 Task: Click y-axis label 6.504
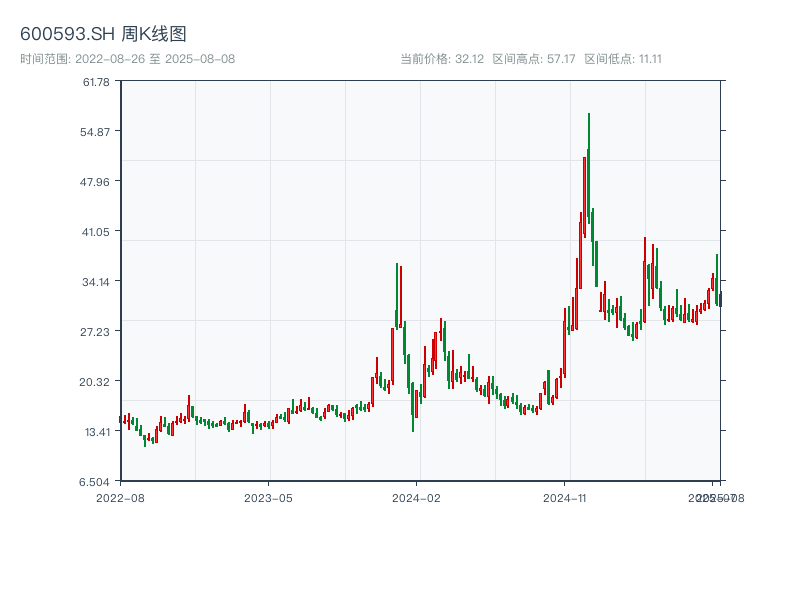tap(94, 482)
